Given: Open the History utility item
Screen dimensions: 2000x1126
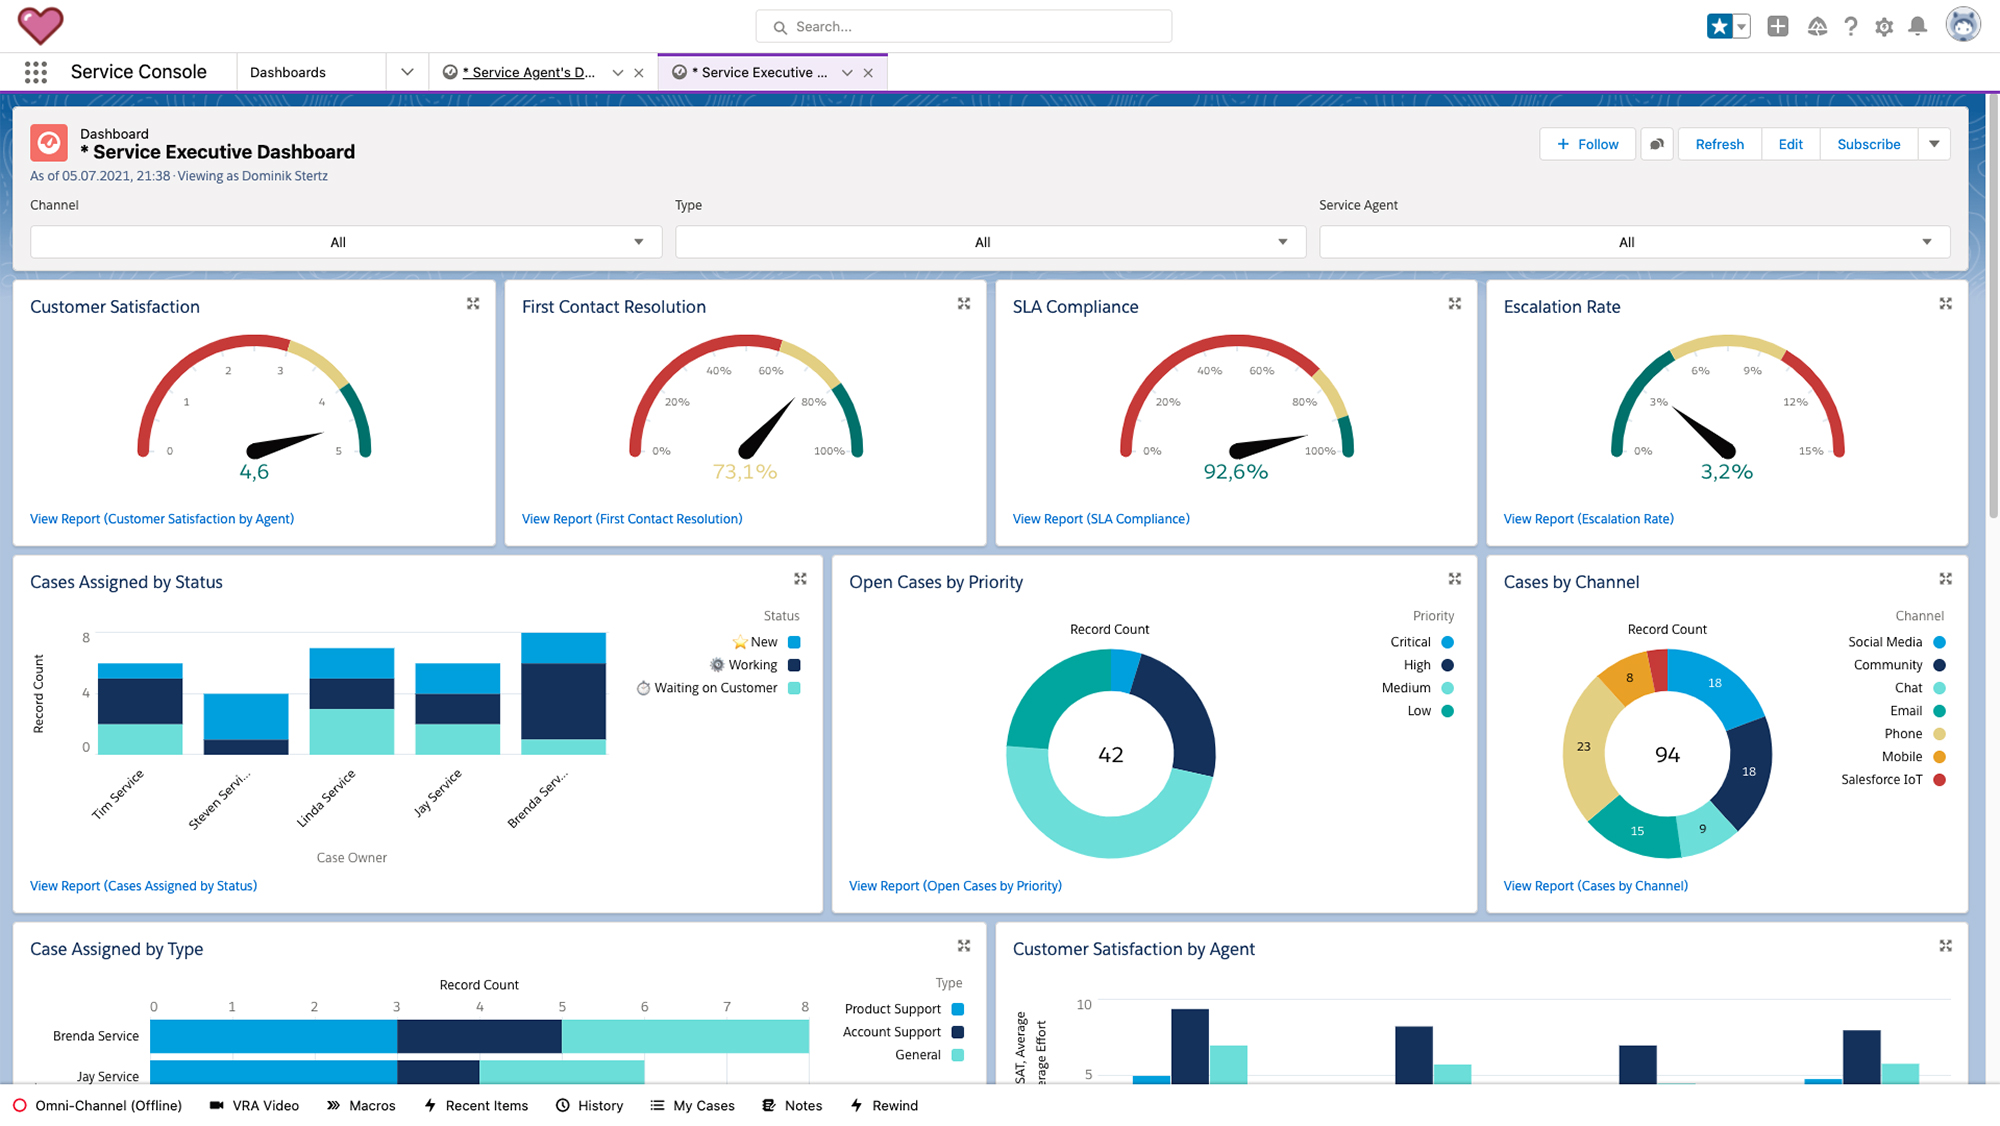Looking at the screenshot, I should [589, 1105].
